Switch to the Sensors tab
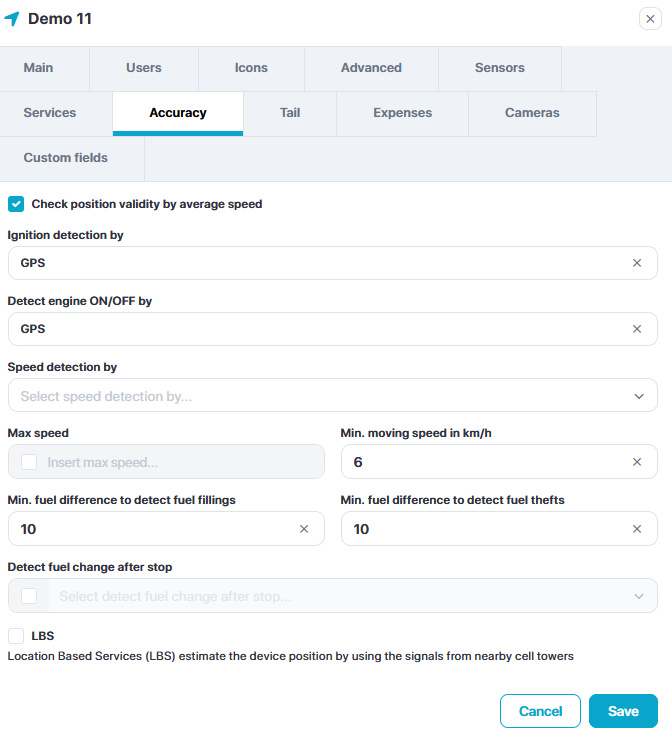The width and height of the screenshot is (672, 743). [x=499, y=68]
